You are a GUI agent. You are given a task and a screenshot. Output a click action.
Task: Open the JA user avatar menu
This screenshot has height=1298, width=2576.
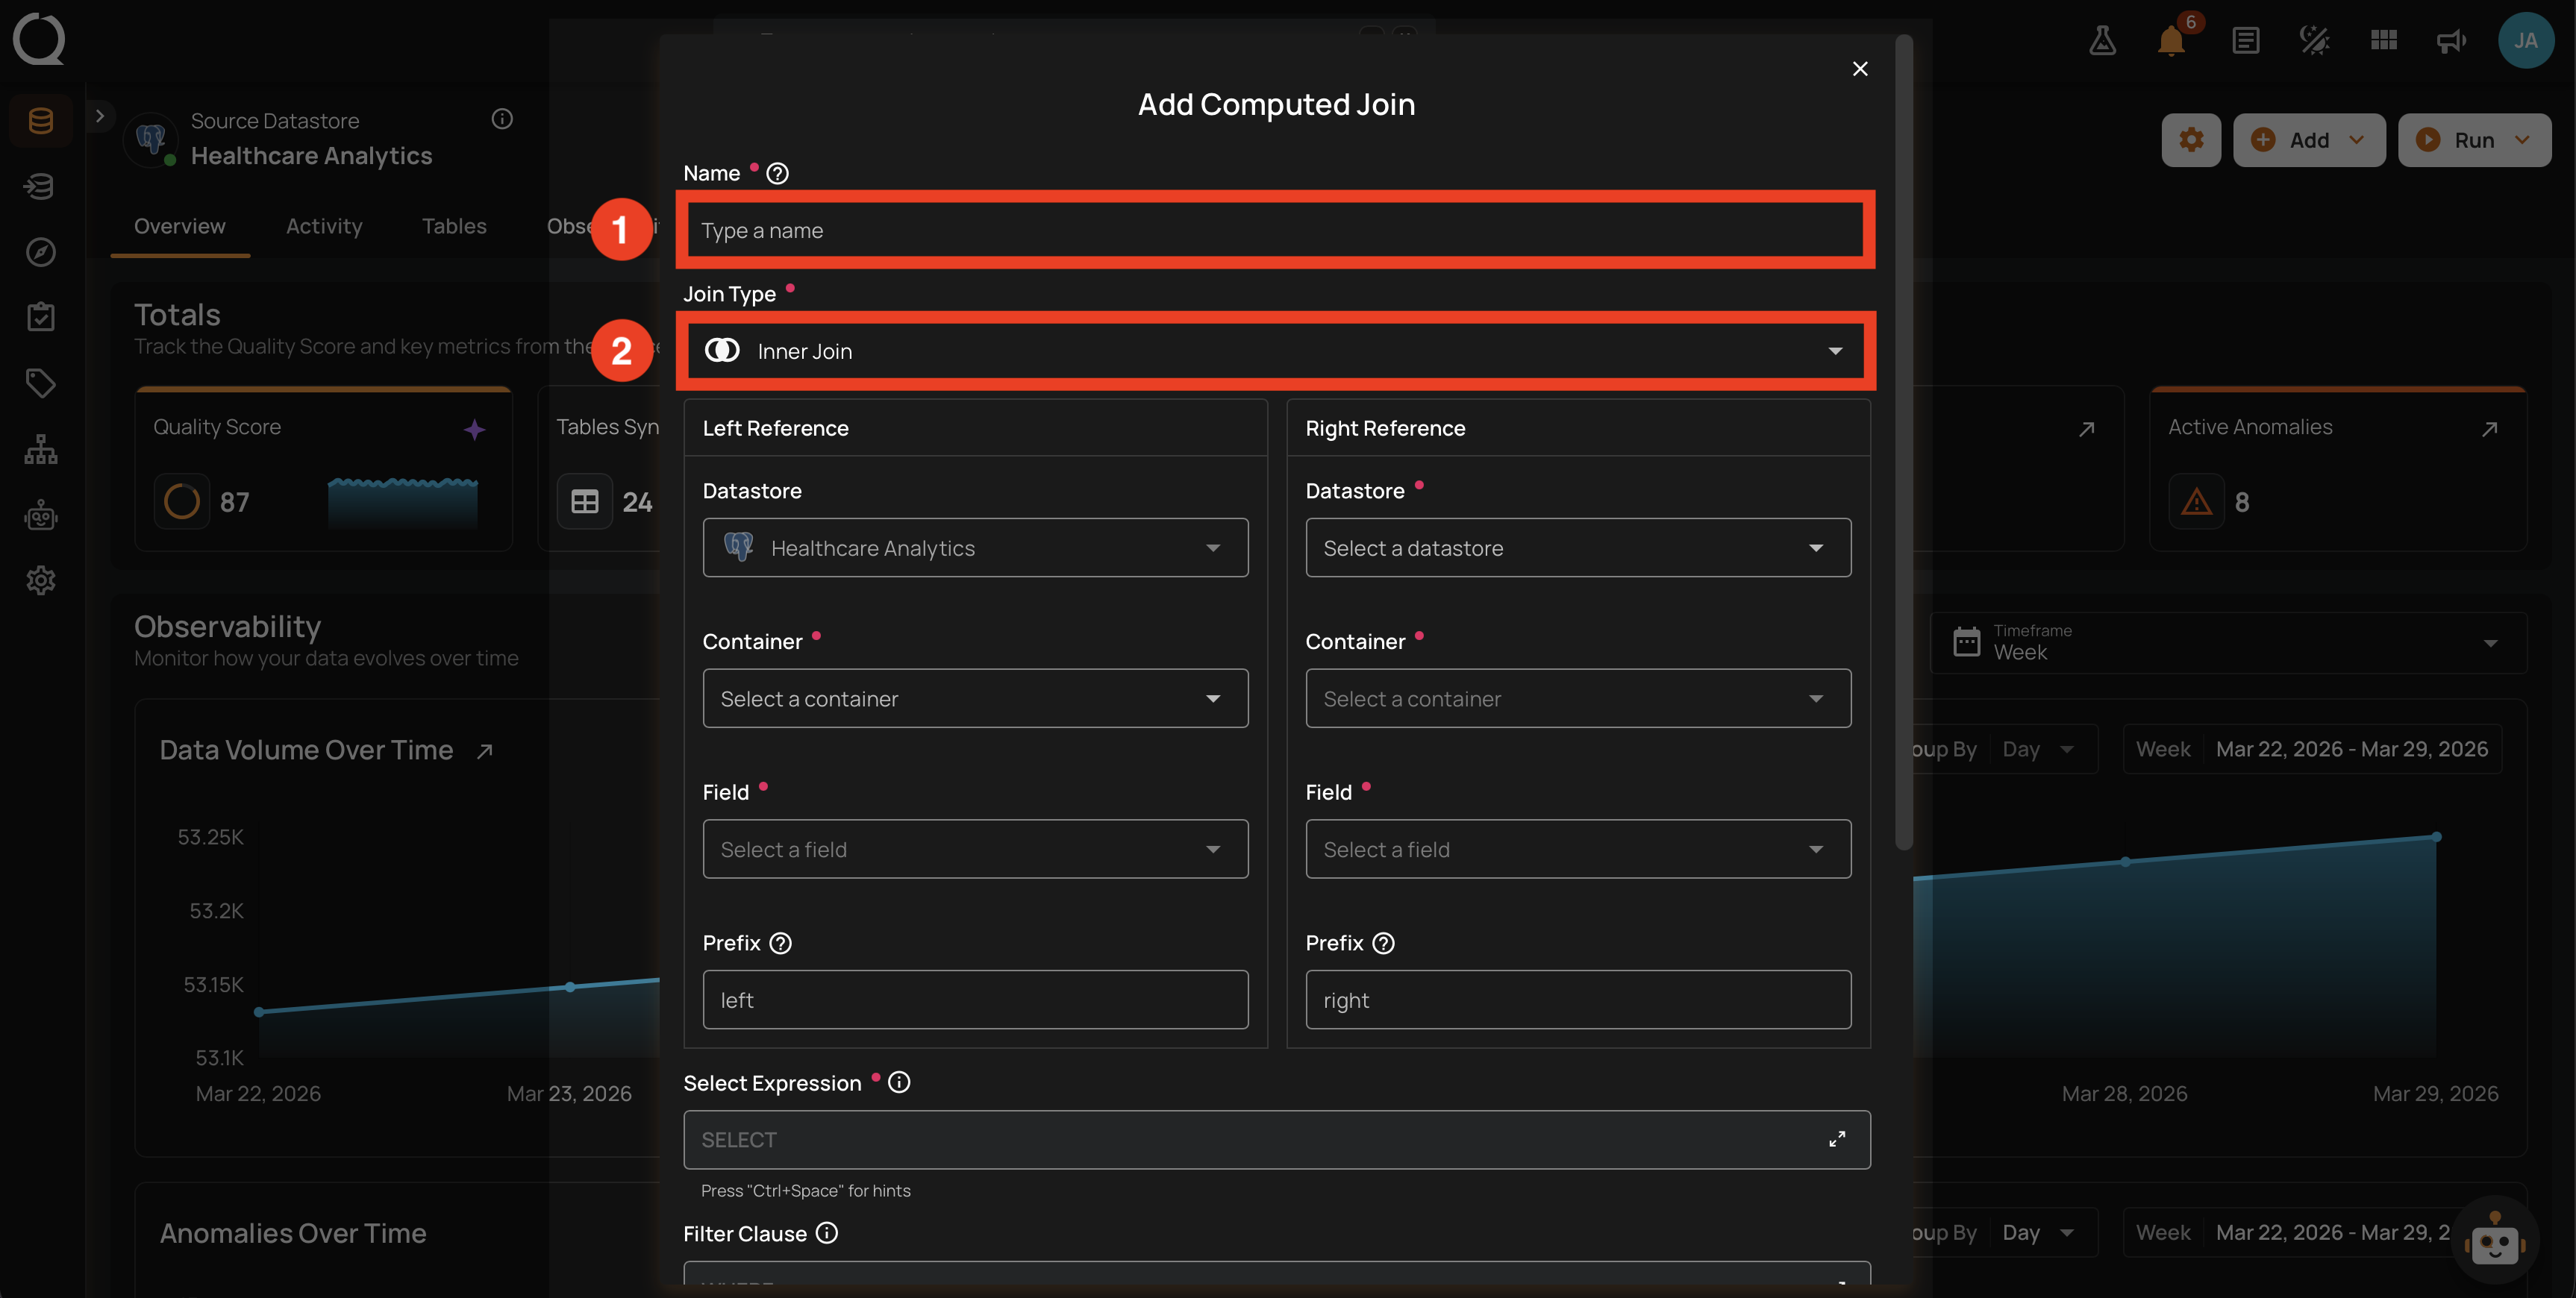point(2525,40)
